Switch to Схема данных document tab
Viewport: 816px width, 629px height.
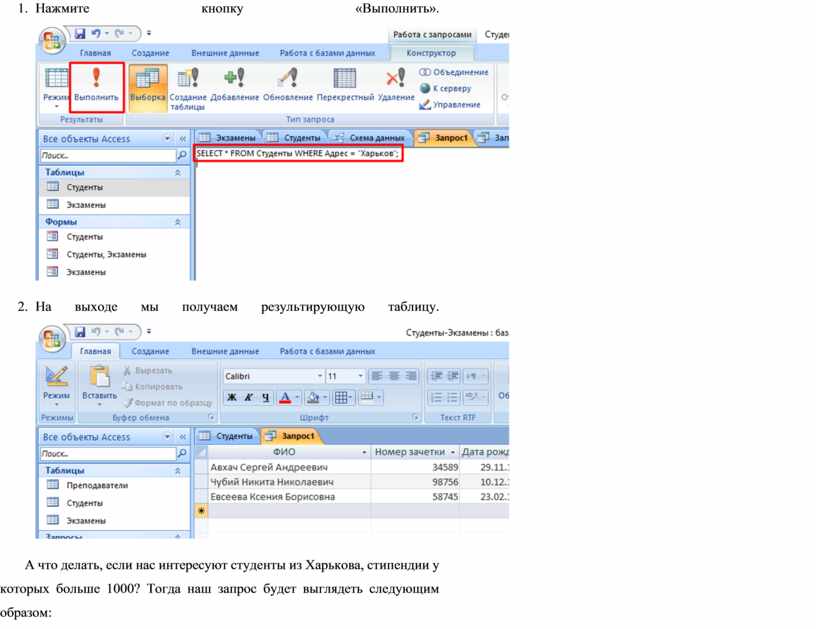tap(369, 138)
